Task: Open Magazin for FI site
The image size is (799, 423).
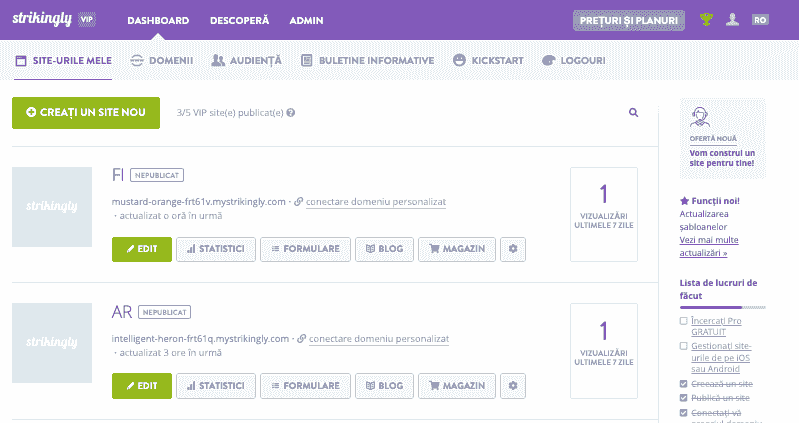Action: pyautogui.click(x=457, y=249)
